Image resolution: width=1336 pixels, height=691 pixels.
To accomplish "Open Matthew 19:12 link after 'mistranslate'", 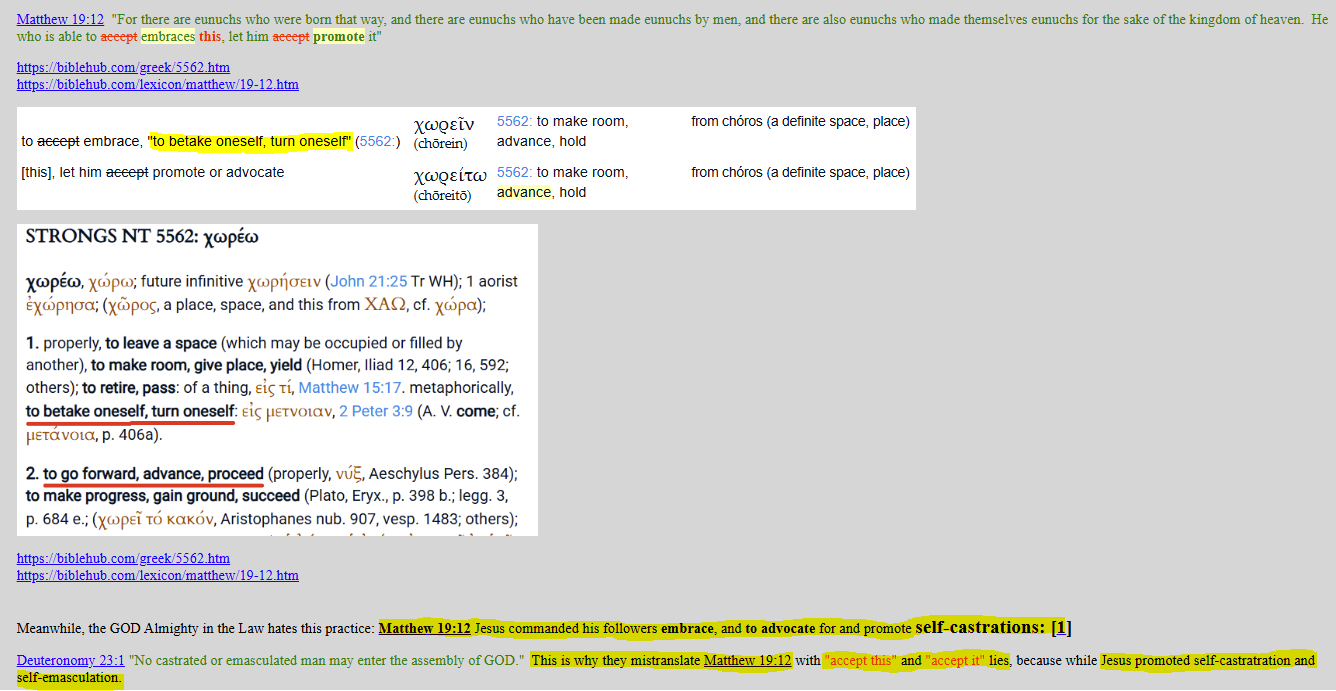I will point(747,661).
